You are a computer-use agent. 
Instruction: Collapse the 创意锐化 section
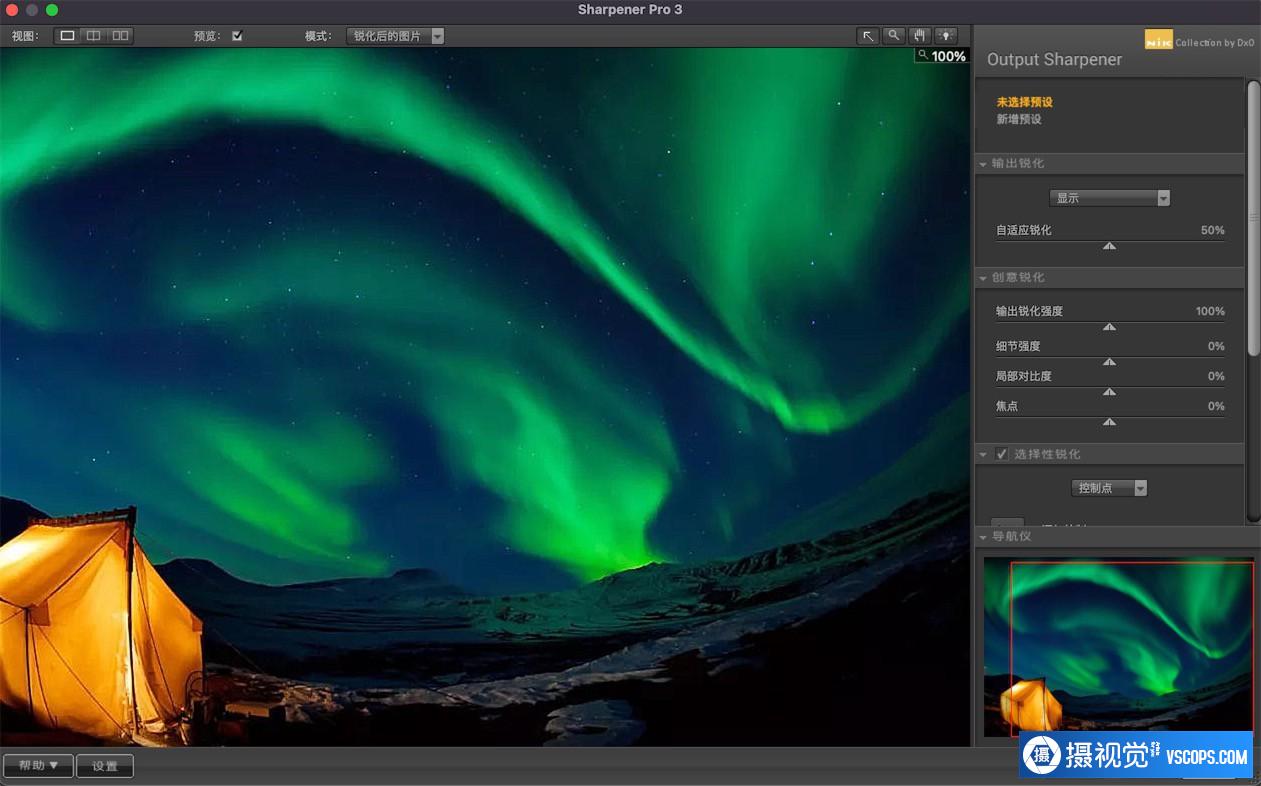(983, 278)
